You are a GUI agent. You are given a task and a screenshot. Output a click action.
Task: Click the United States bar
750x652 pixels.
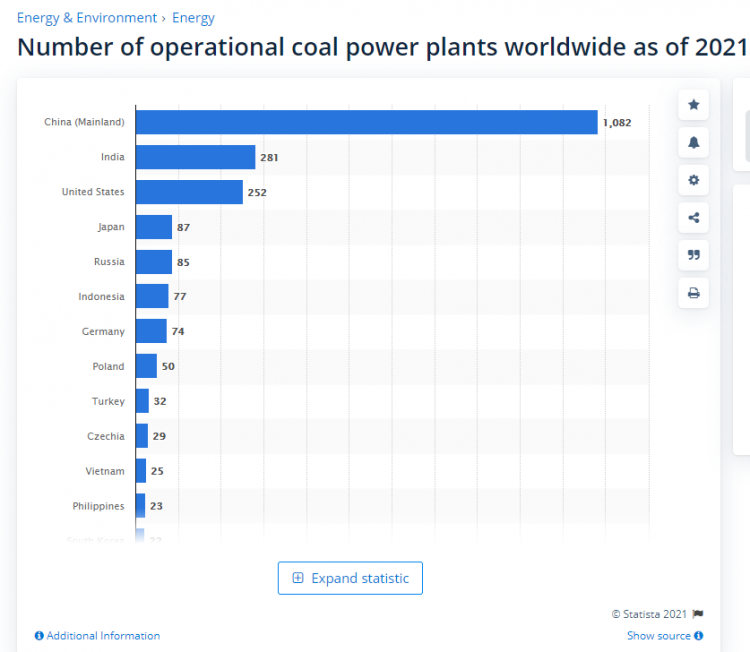point(189,192)
